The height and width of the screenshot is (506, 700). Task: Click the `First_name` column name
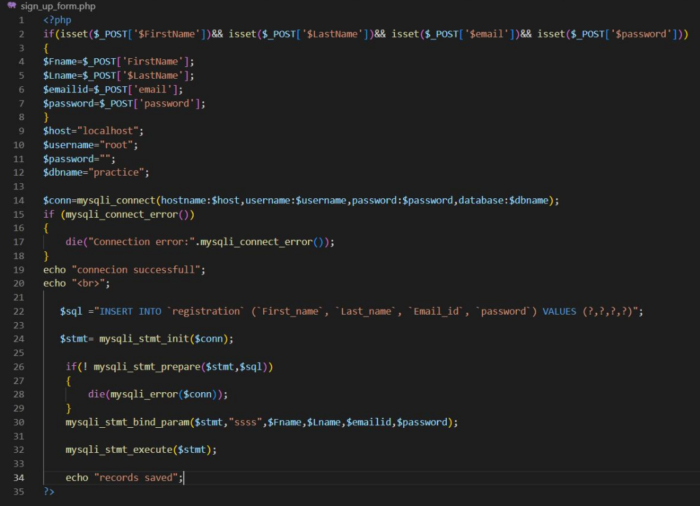pyautogui.click(x=290, y=311)
